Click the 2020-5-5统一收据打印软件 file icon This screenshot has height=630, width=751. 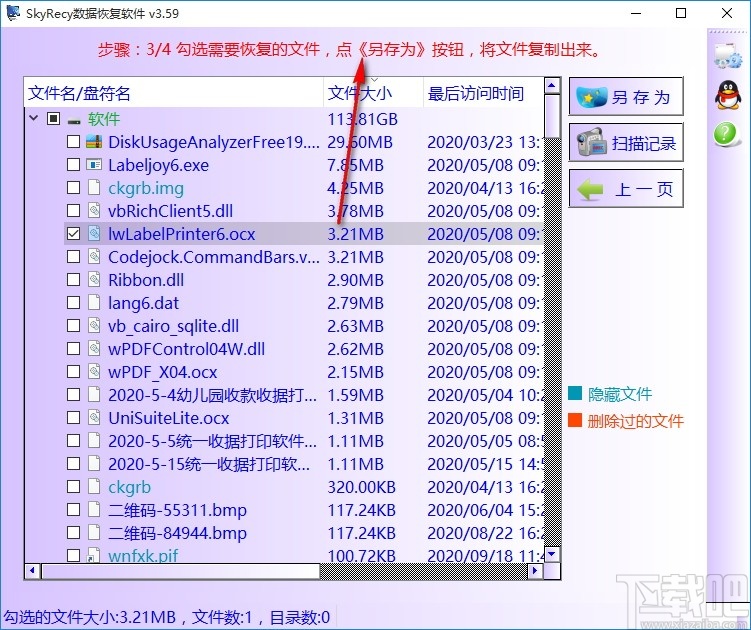[94, 441]
